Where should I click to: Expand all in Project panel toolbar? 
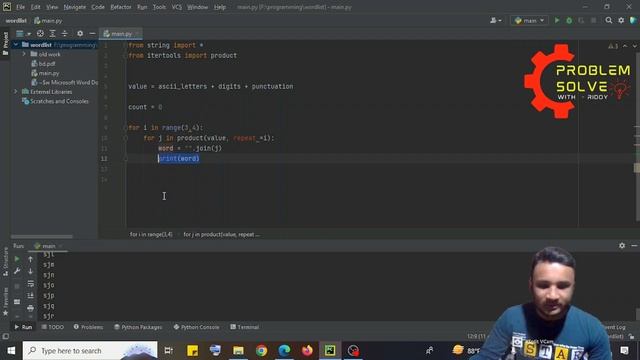tap(52, 33)
